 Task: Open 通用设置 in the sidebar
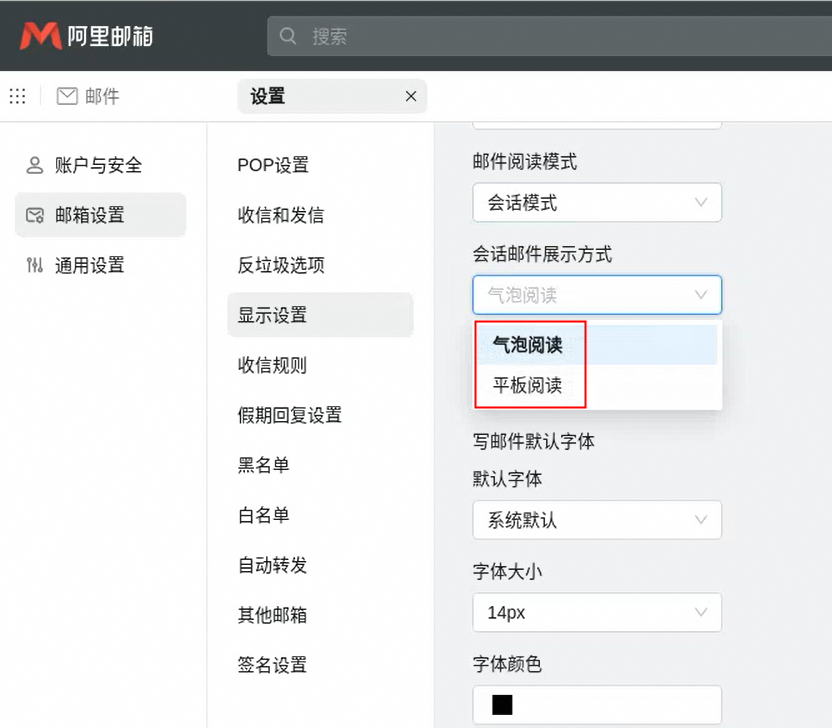click(89, 265)
